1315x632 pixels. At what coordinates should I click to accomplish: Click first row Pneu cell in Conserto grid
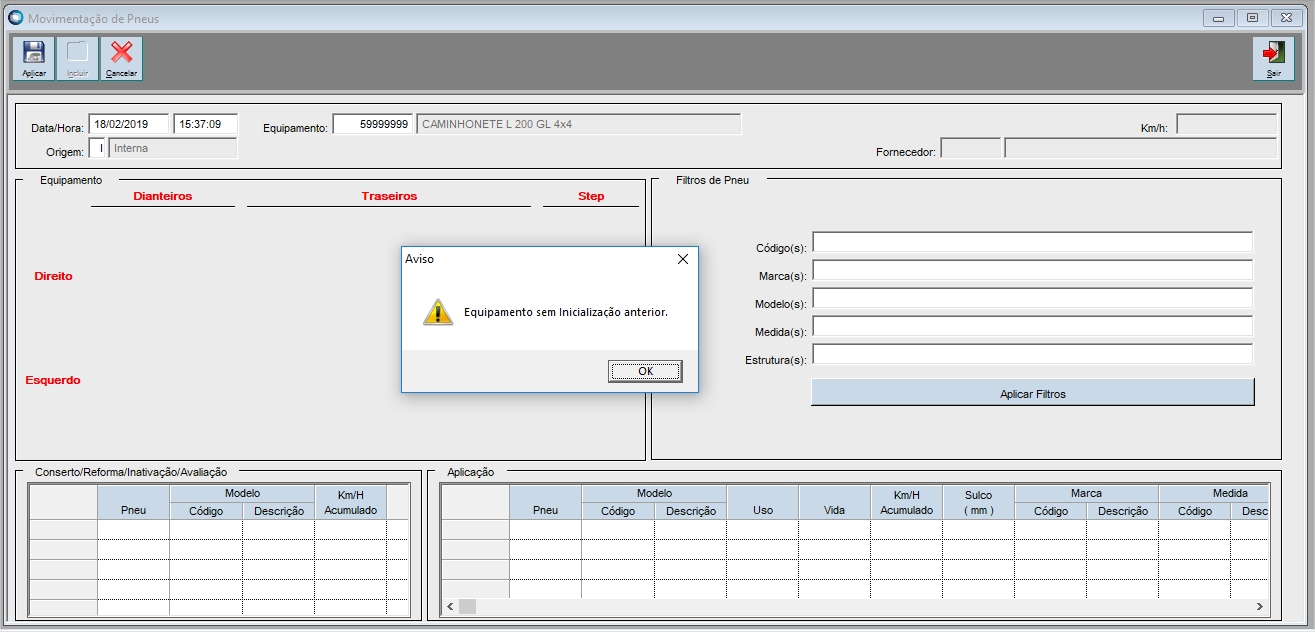coord(133,530)
